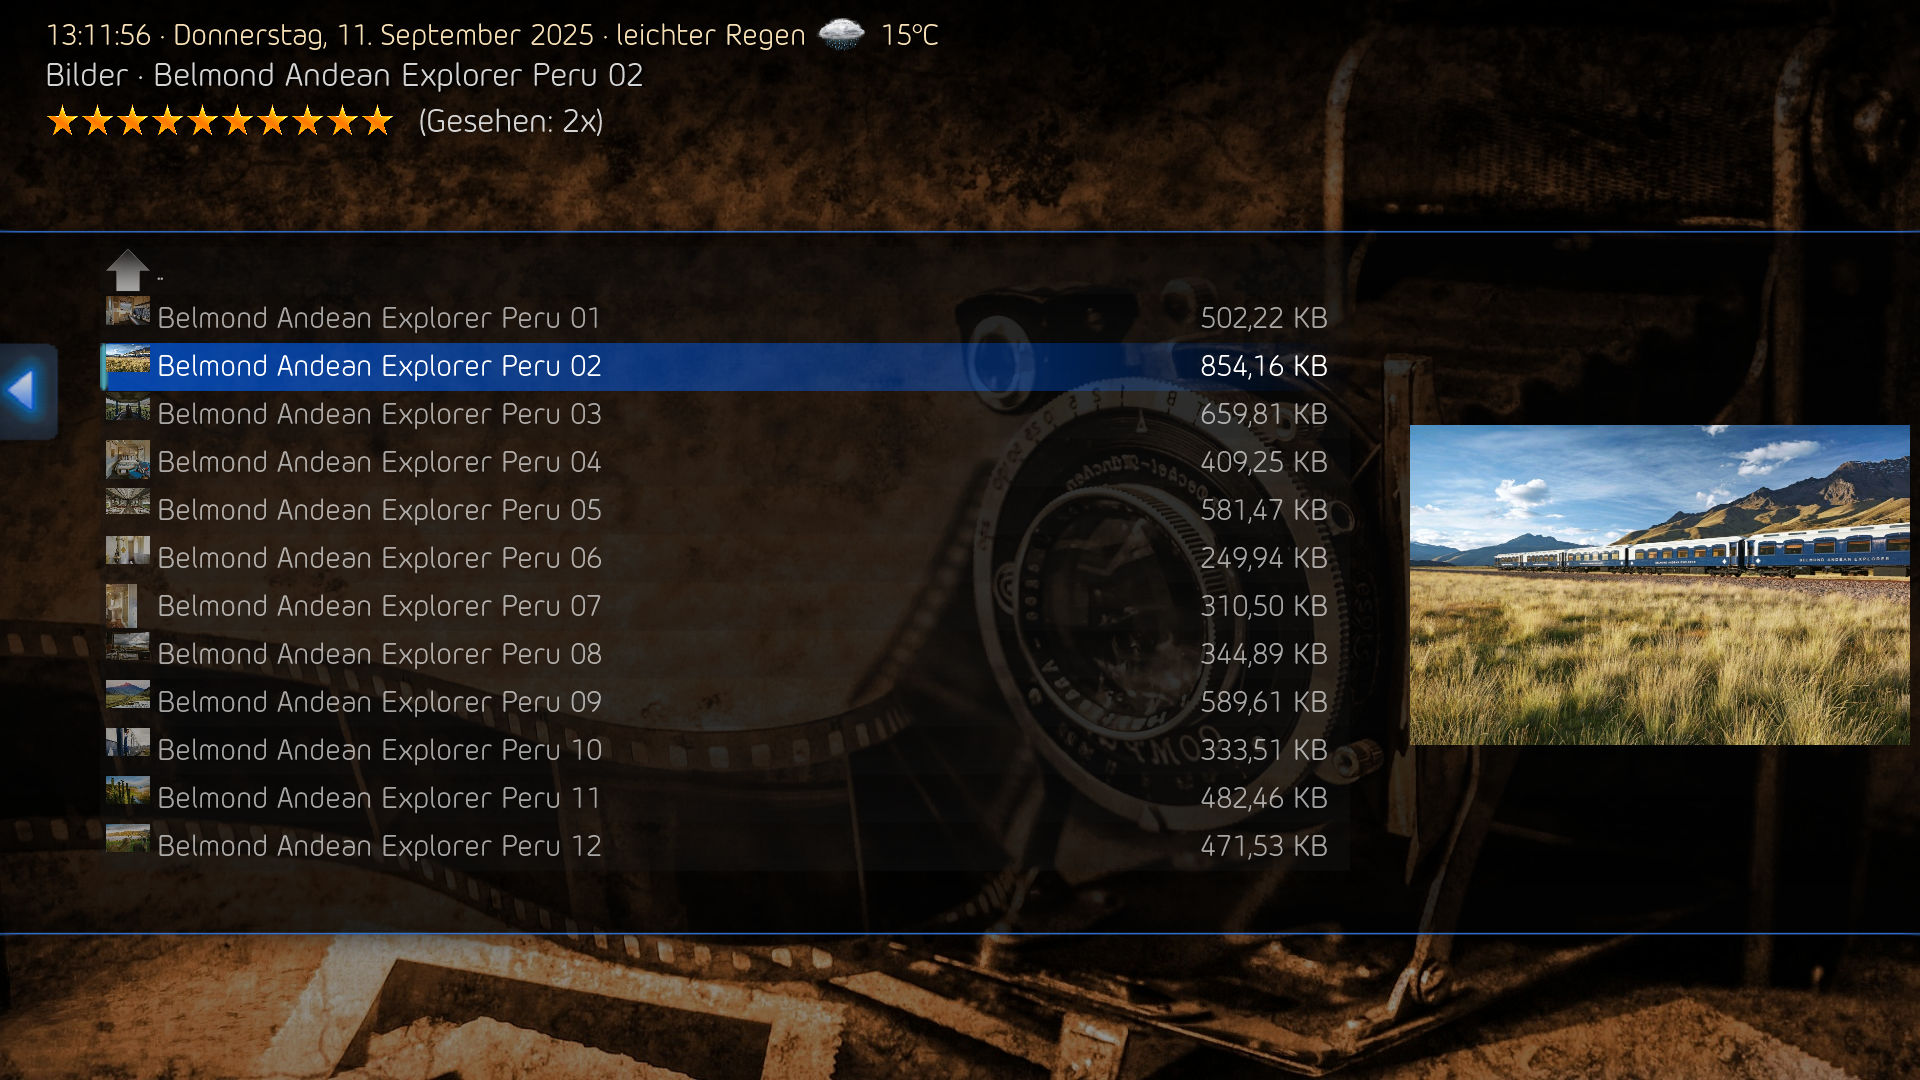Screen dimensions: 1920x1080
Task: Open Belmond Andean Explorer Peru 12
Action: [x=715, y=846]
